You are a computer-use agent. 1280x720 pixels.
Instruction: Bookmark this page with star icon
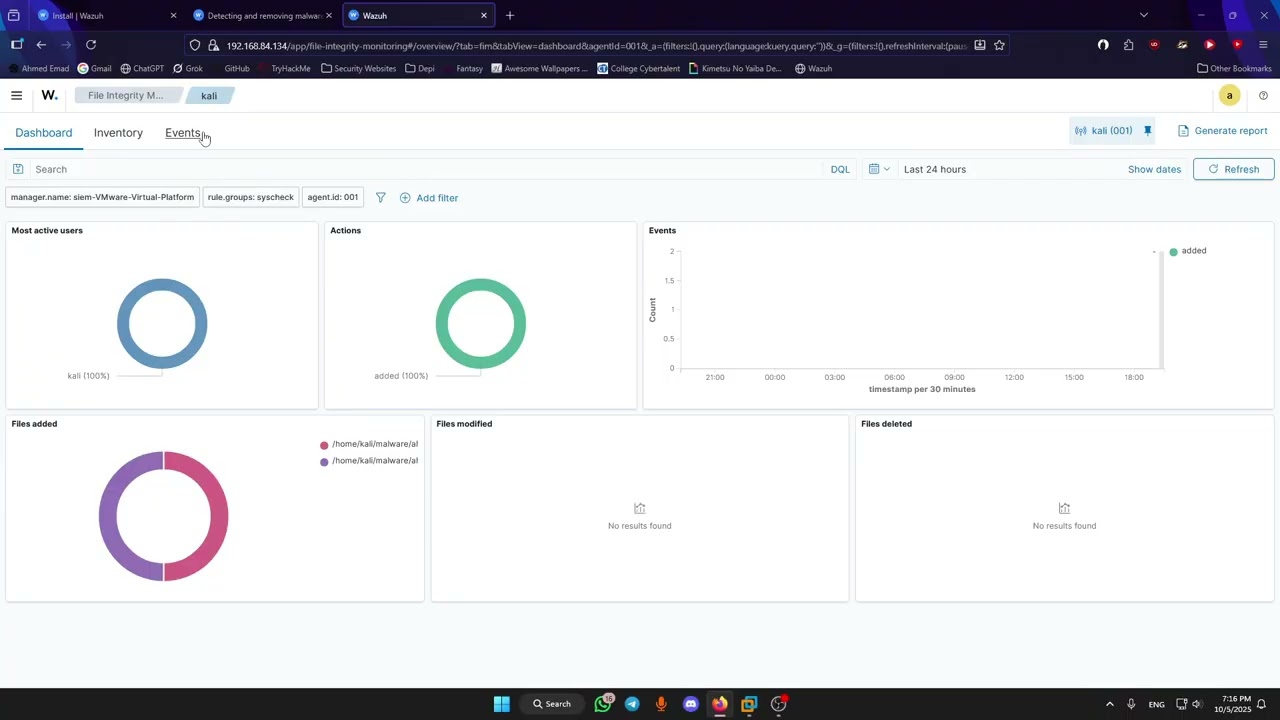[x=999, y=45]
